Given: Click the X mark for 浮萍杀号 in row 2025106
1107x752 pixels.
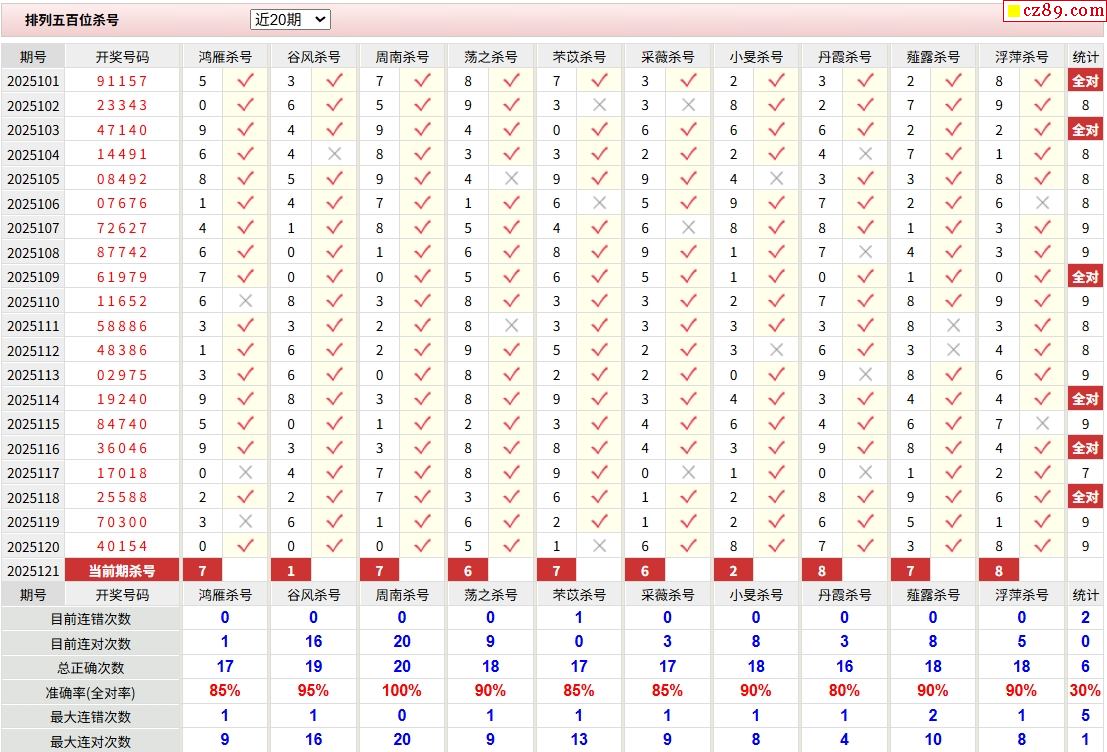Looking at the screenshot, I should click(x=1043, y=203).
